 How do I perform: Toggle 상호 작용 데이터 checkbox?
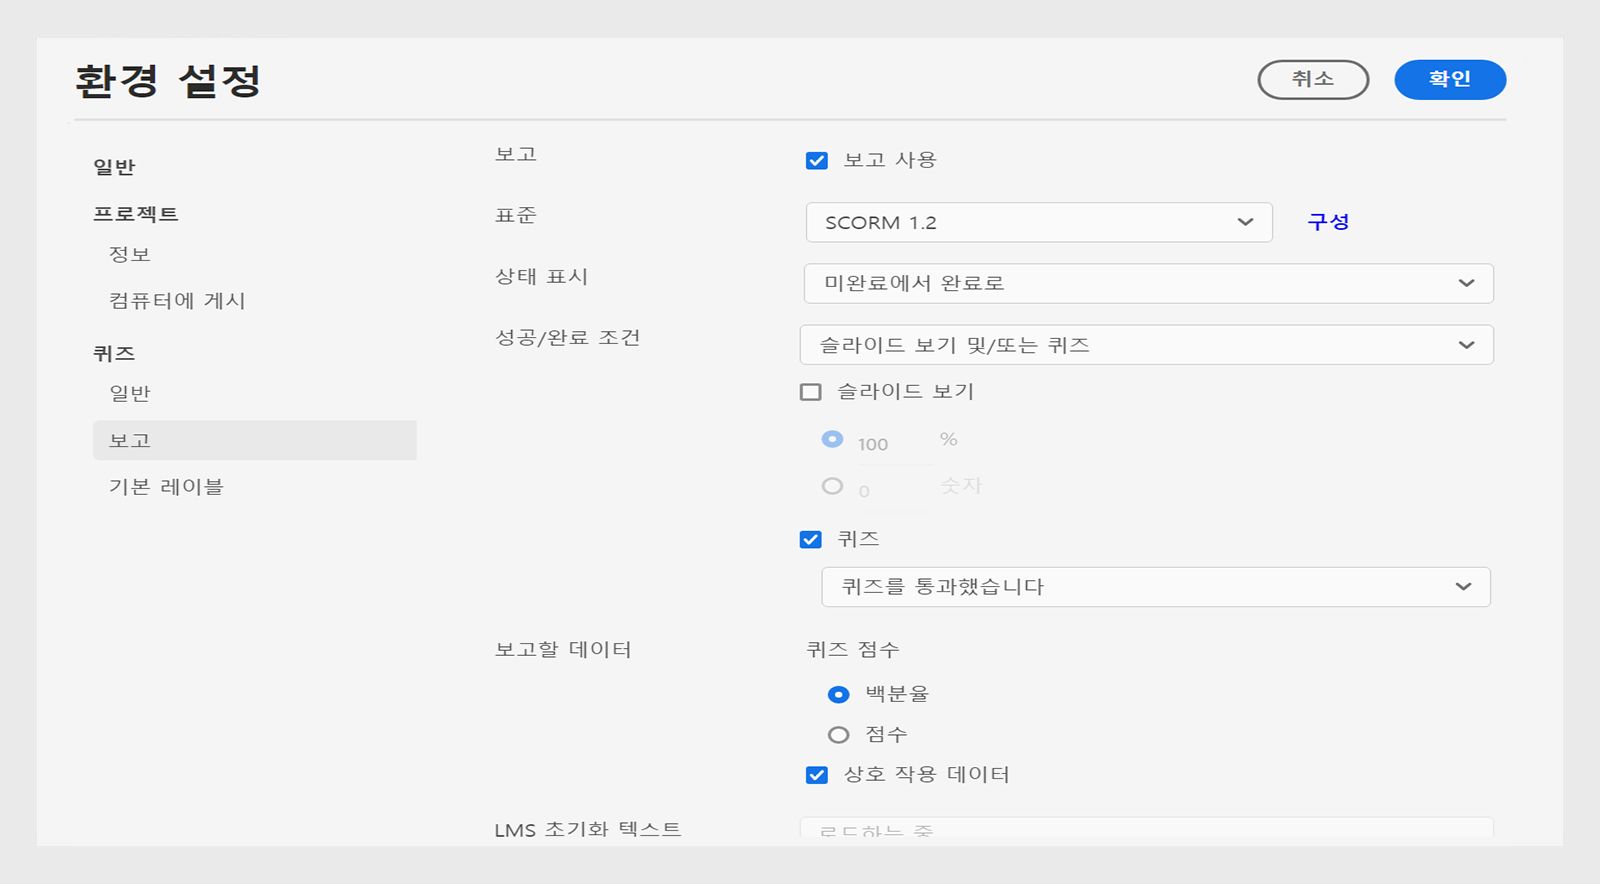click(x=817, y=775)
